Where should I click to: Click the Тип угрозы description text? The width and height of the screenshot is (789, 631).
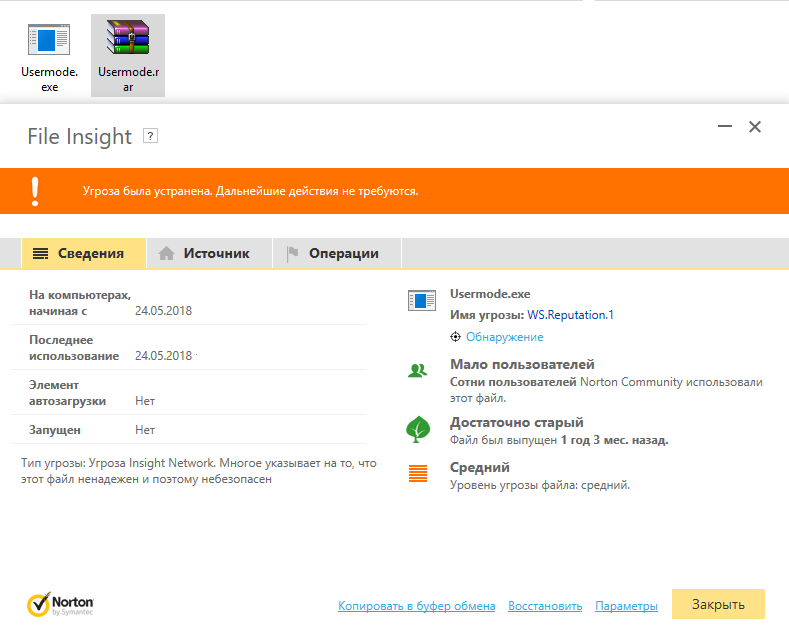(199, 471)
